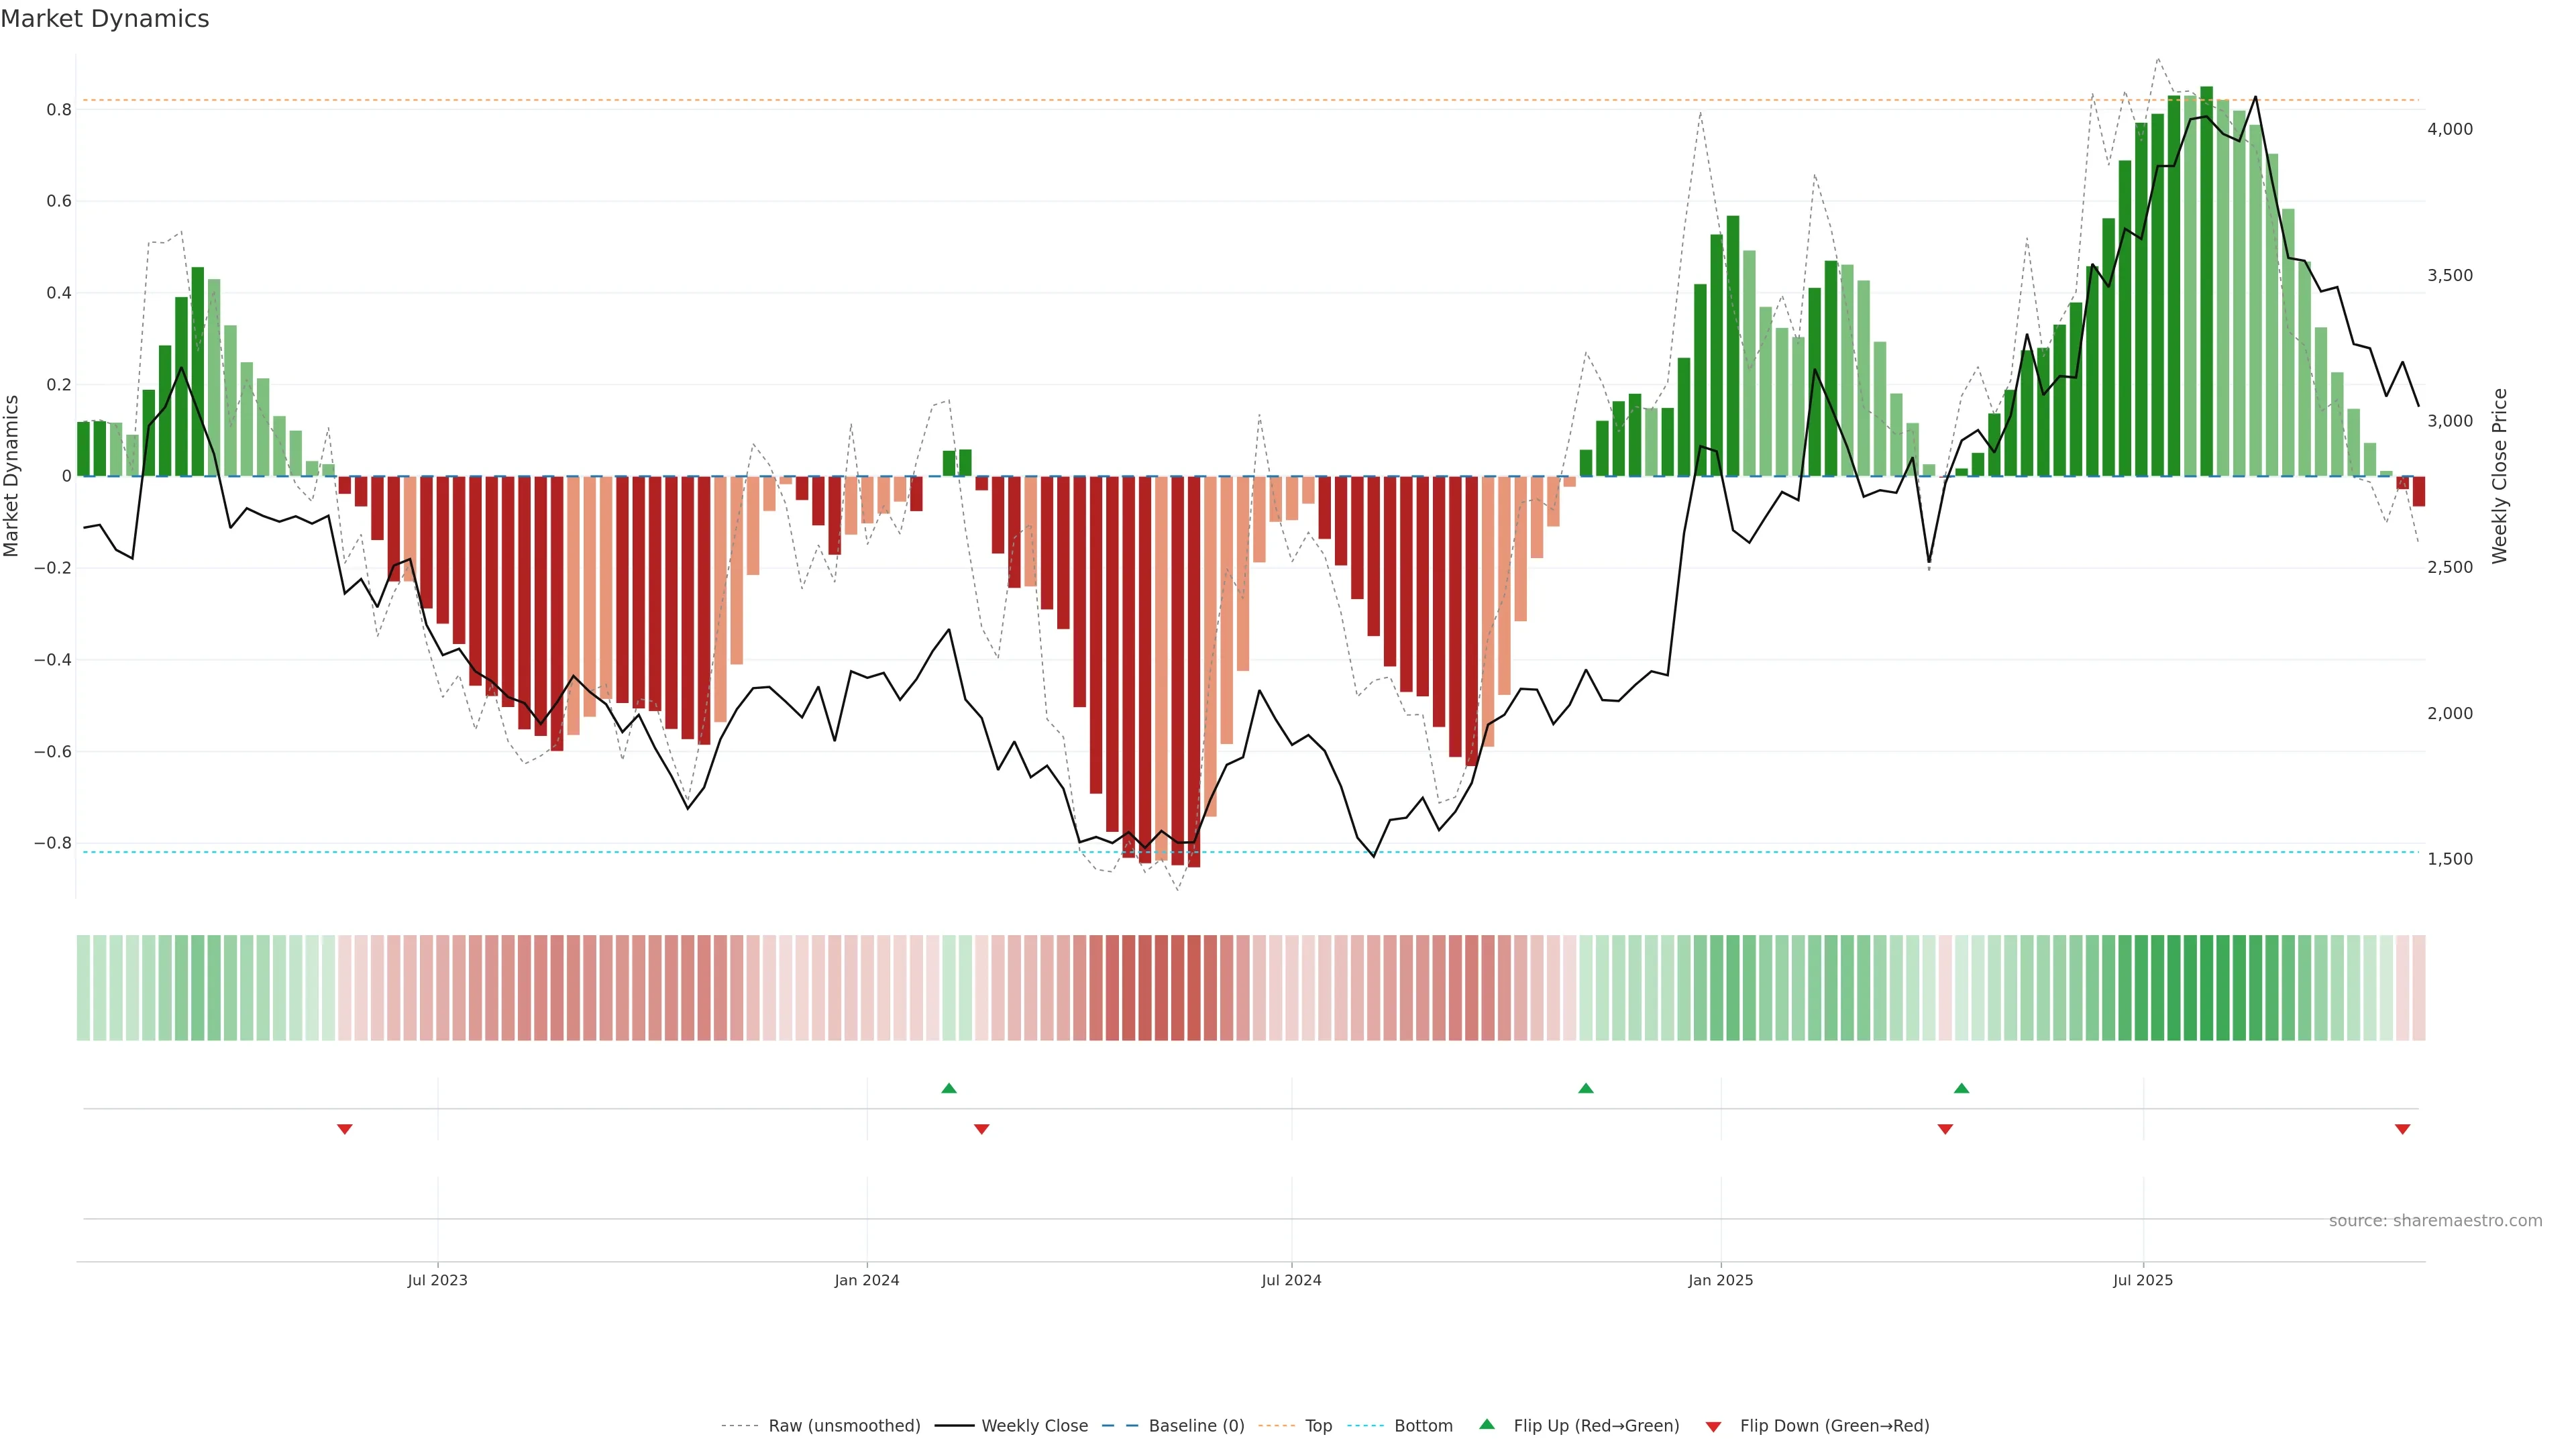This screenshot has height=1449, width=2576.
Task: Click the red Flip Down triangle in legend
Action: 1713,1426
